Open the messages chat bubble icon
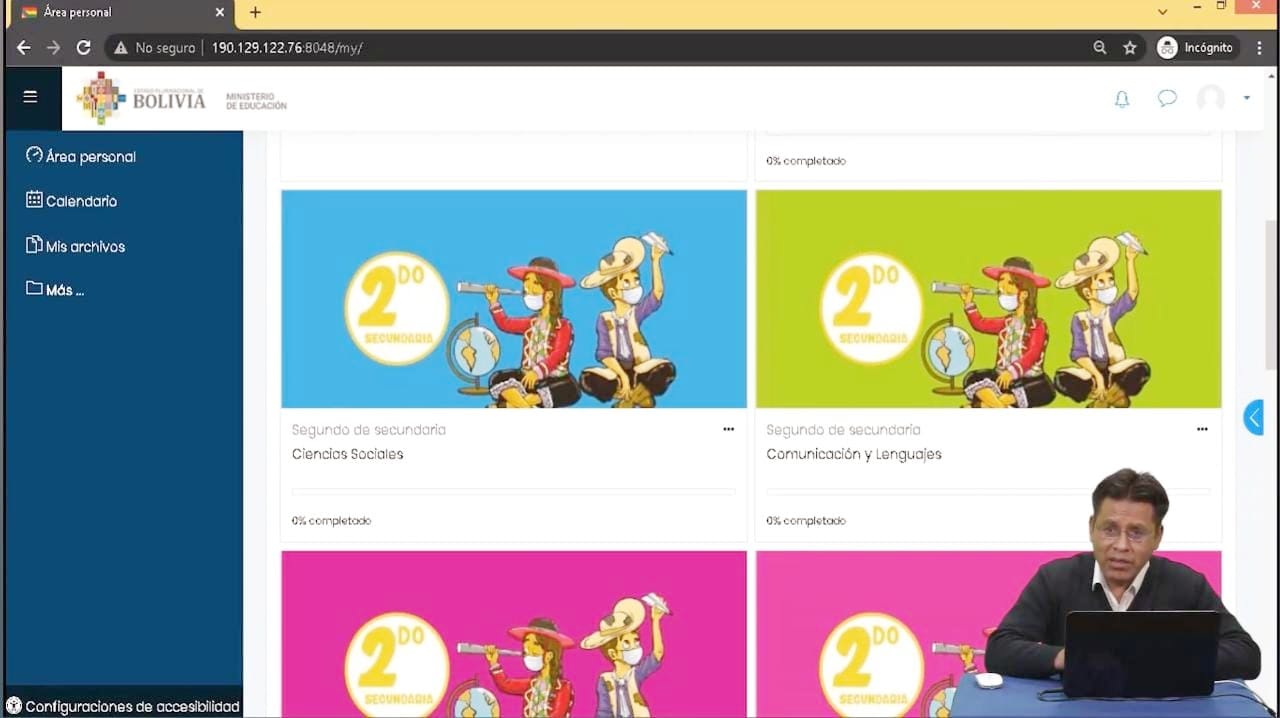Viewport: 1280px width, 718px height. point(1167,98)
